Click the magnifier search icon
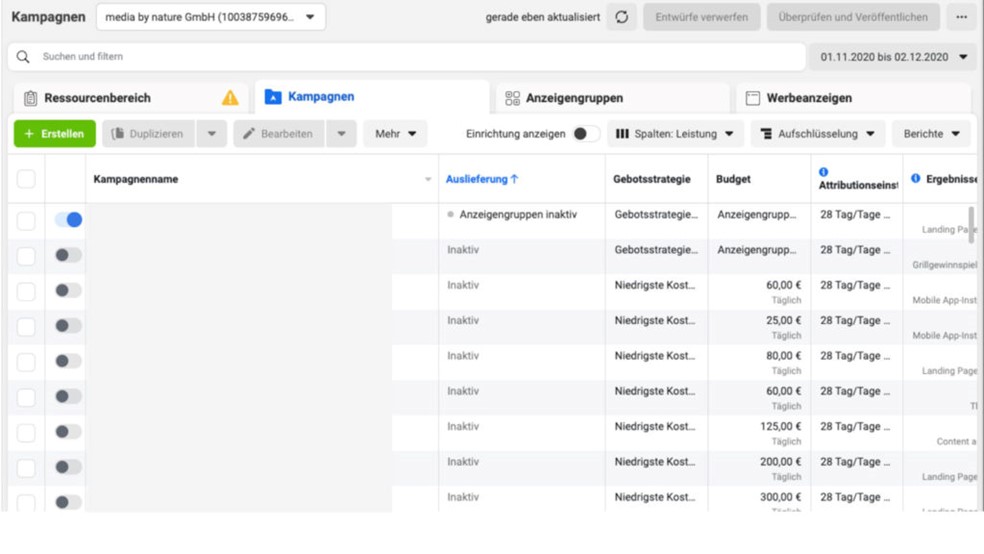This screenshot has height=554, width=984. pyautogui.click(x=23, y=56)
